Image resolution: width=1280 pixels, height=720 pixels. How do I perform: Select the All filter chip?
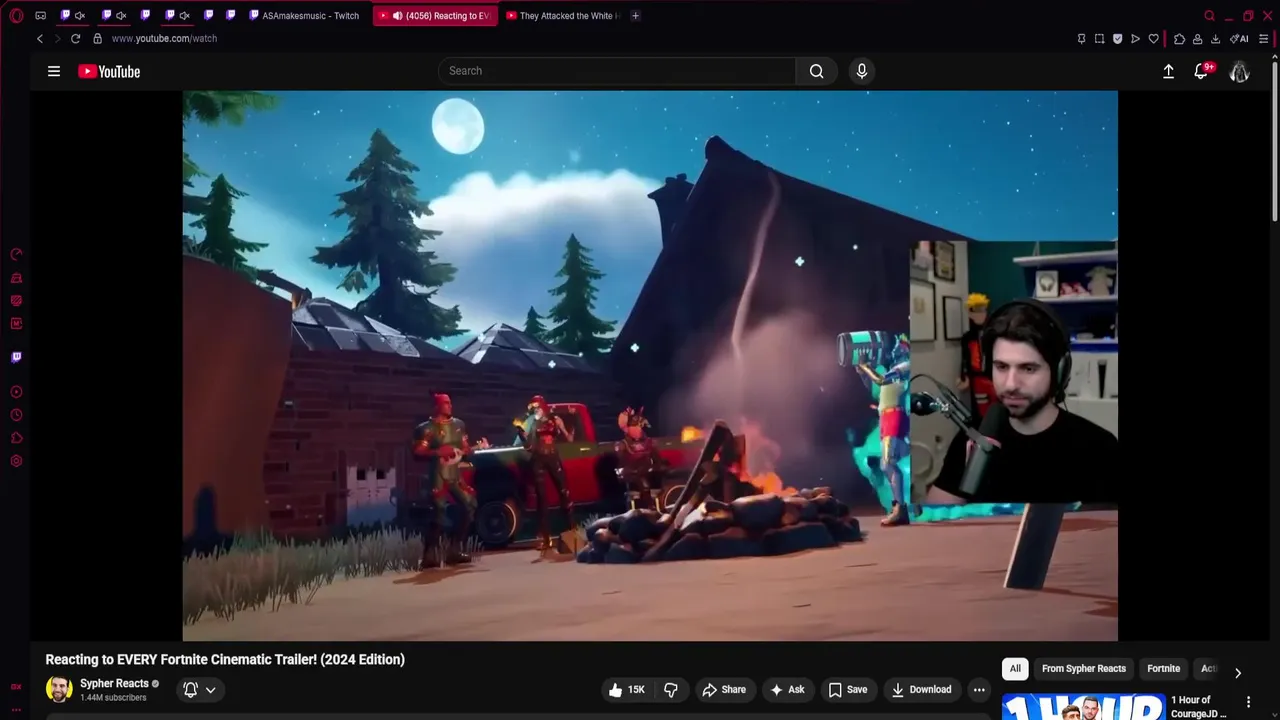[x=1015, y=668]
